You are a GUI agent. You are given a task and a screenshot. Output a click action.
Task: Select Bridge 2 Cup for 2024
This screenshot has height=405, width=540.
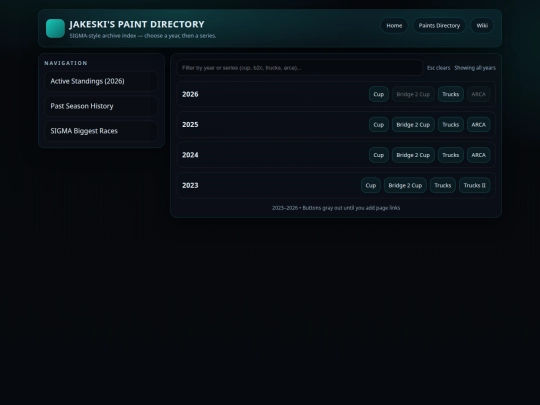pyautogui.click(x=413, y=155)
